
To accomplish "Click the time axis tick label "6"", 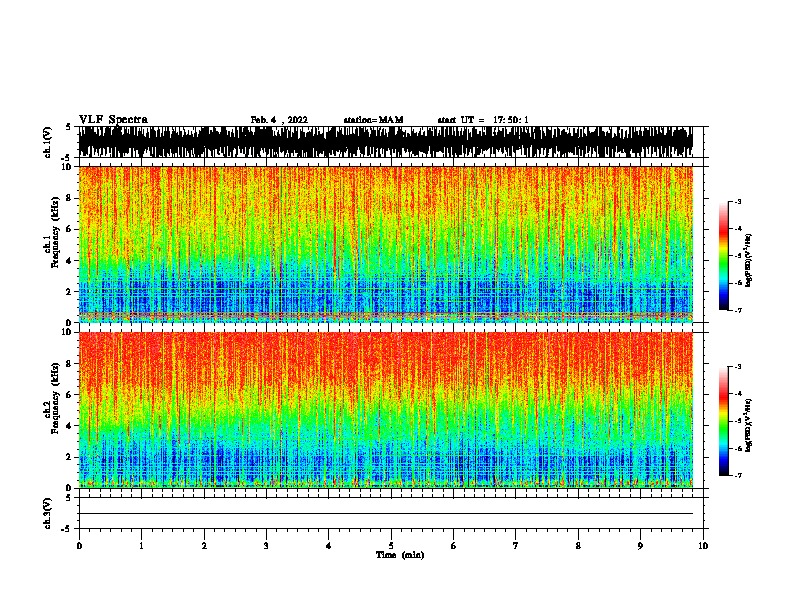I will pyautogui.click(x=454, y=546).
